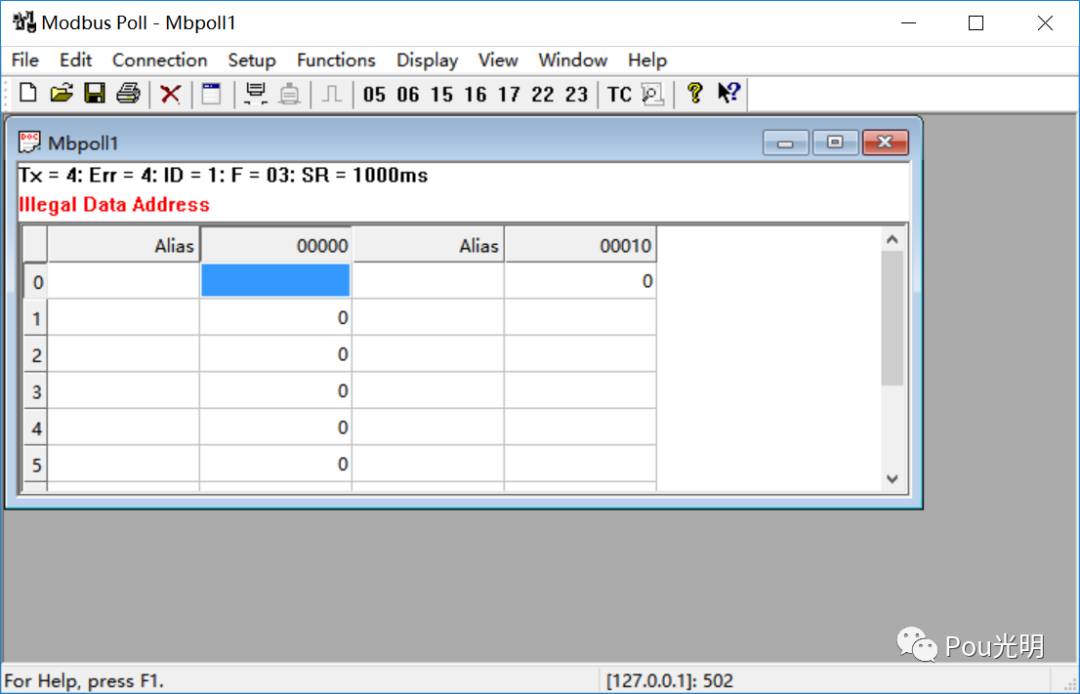Image resolution: width=1080 pixels, height=694 pixels.
Task: Click the Print toolbar icon
Action: click(128, 93)
